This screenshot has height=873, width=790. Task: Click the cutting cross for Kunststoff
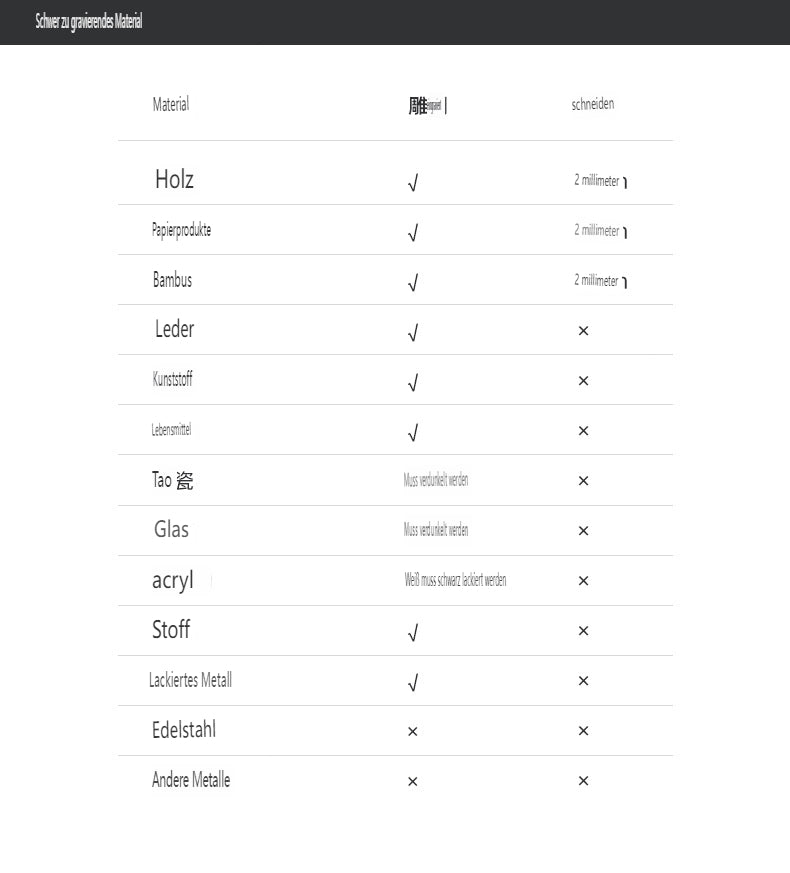pyautogui.click(x=583, y=381)
